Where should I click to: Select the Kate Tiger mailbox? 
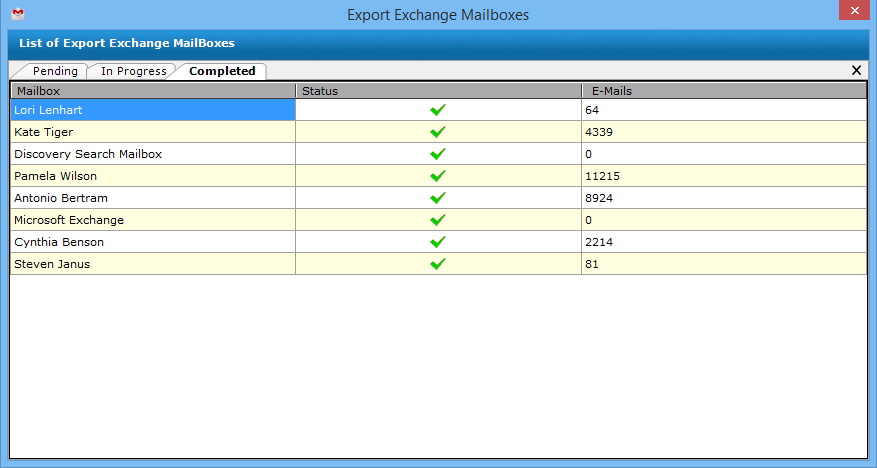(153, 132)
